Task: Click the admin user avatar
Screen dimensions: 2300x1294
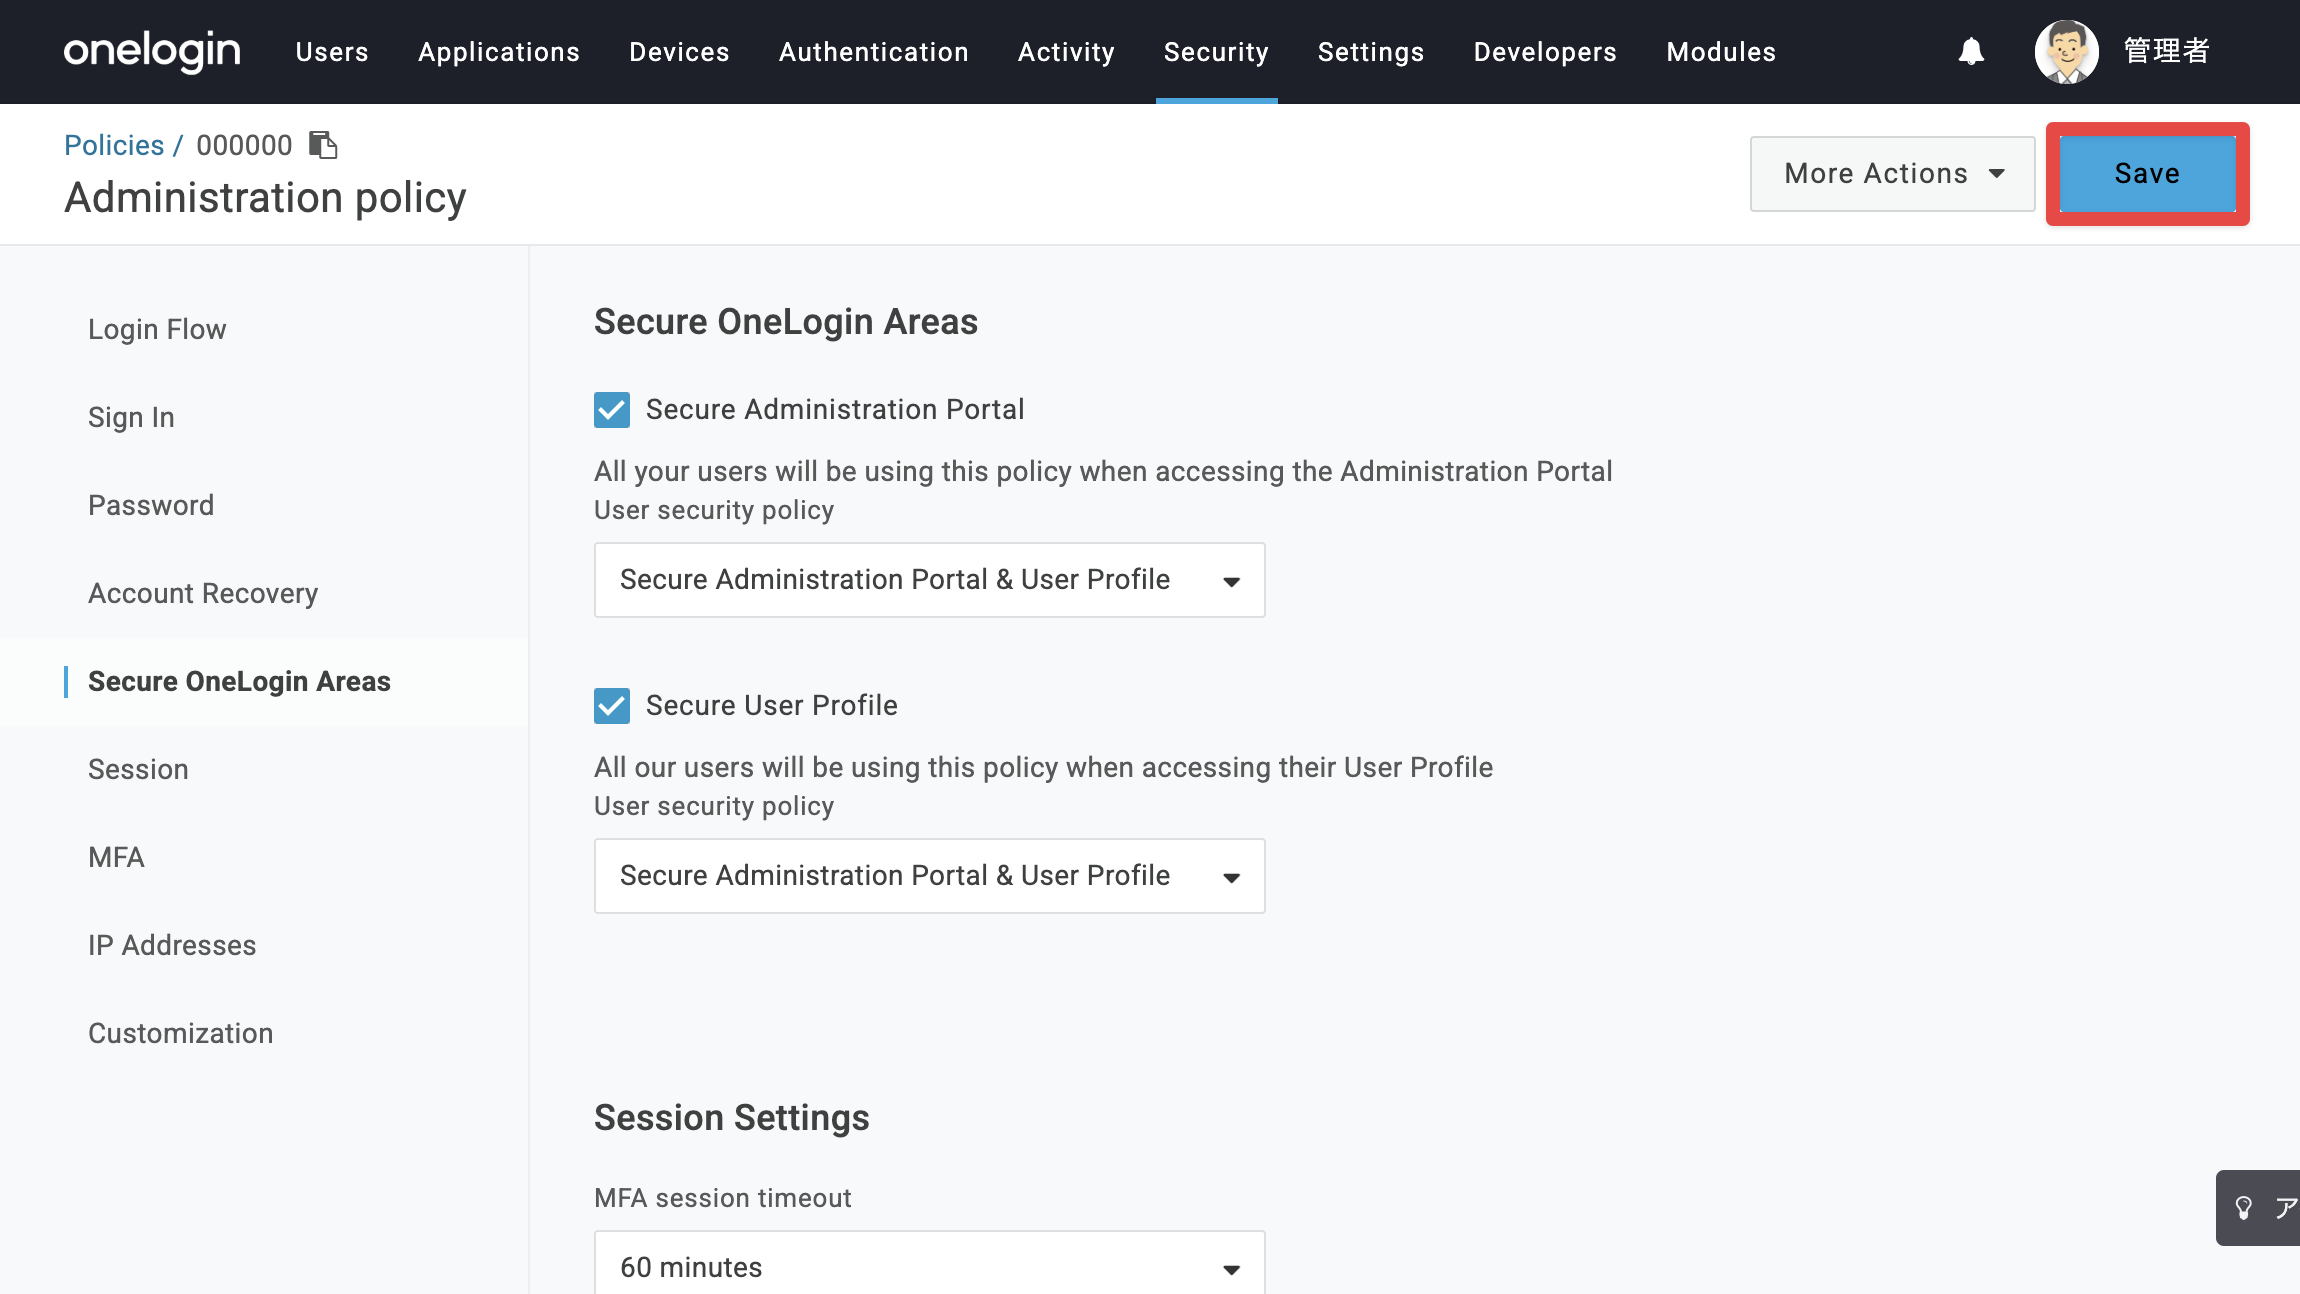Action: coord(2066,51)
